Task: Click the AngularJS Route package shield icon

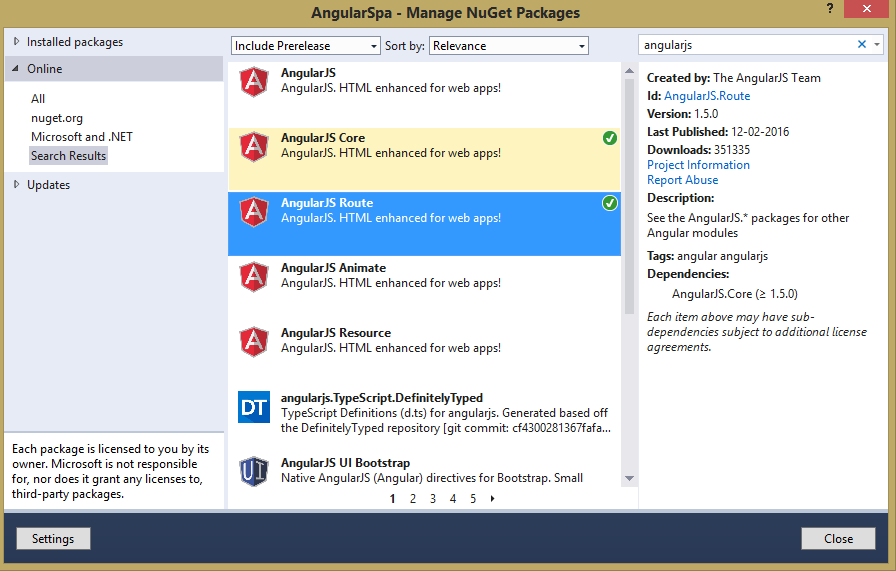Action: [254, 212]
